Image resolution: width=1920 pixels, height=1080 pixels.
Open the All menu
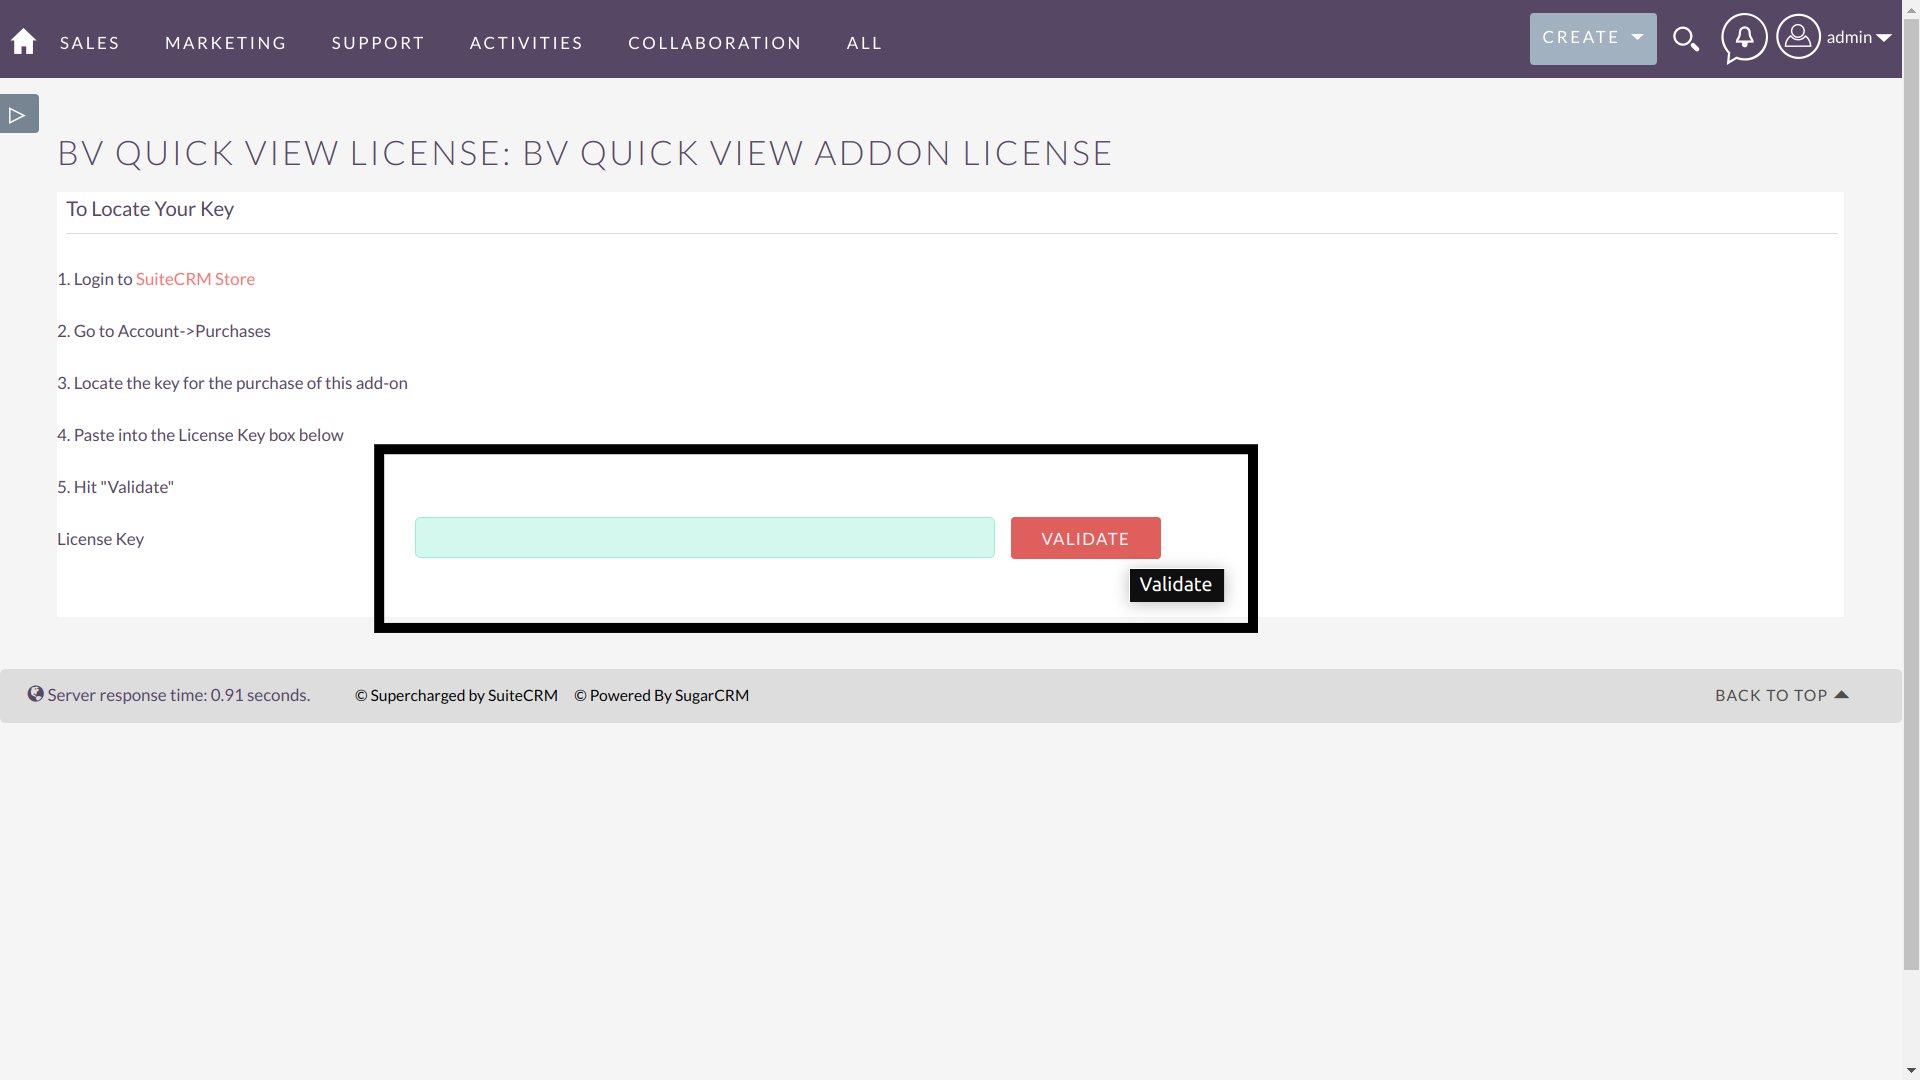click(865, 43)
